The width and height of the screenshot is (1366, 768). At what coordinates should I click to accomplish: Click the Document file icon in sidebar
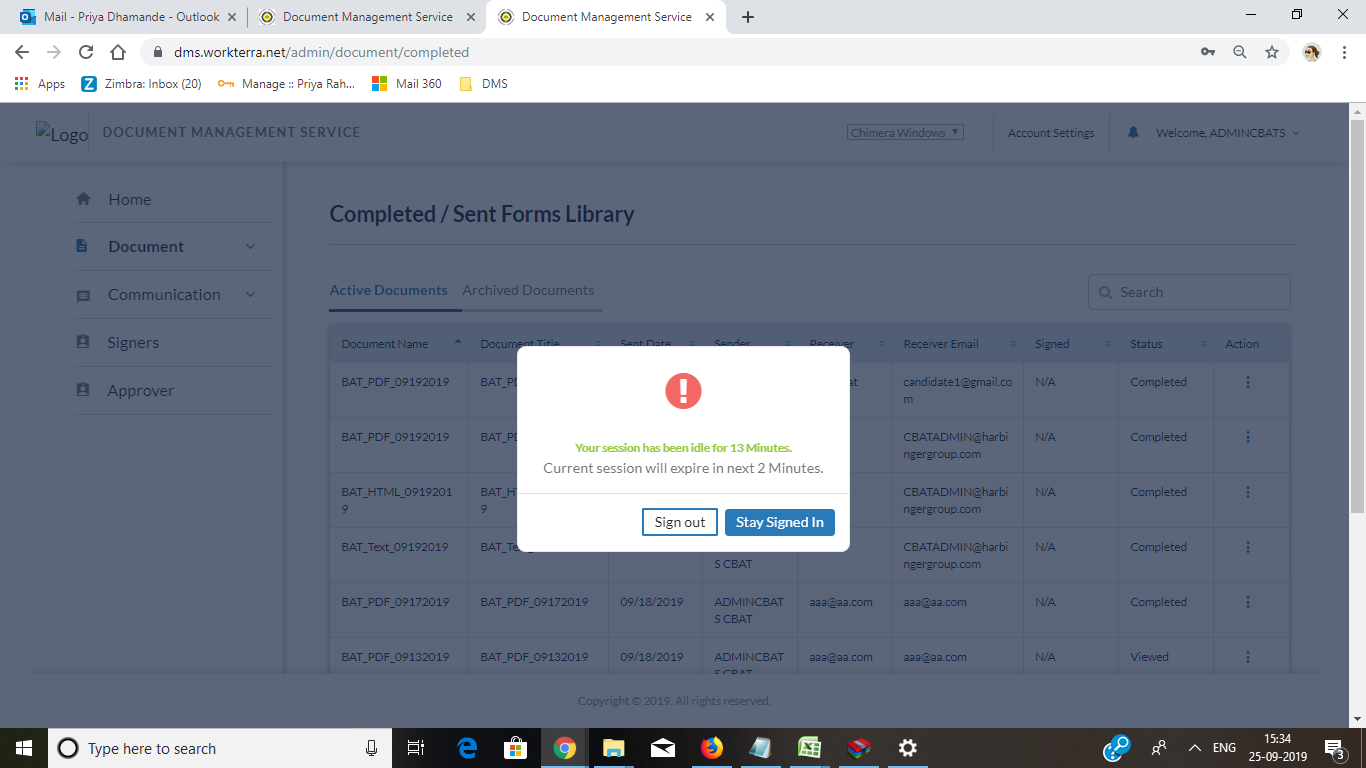coord(83,246)
